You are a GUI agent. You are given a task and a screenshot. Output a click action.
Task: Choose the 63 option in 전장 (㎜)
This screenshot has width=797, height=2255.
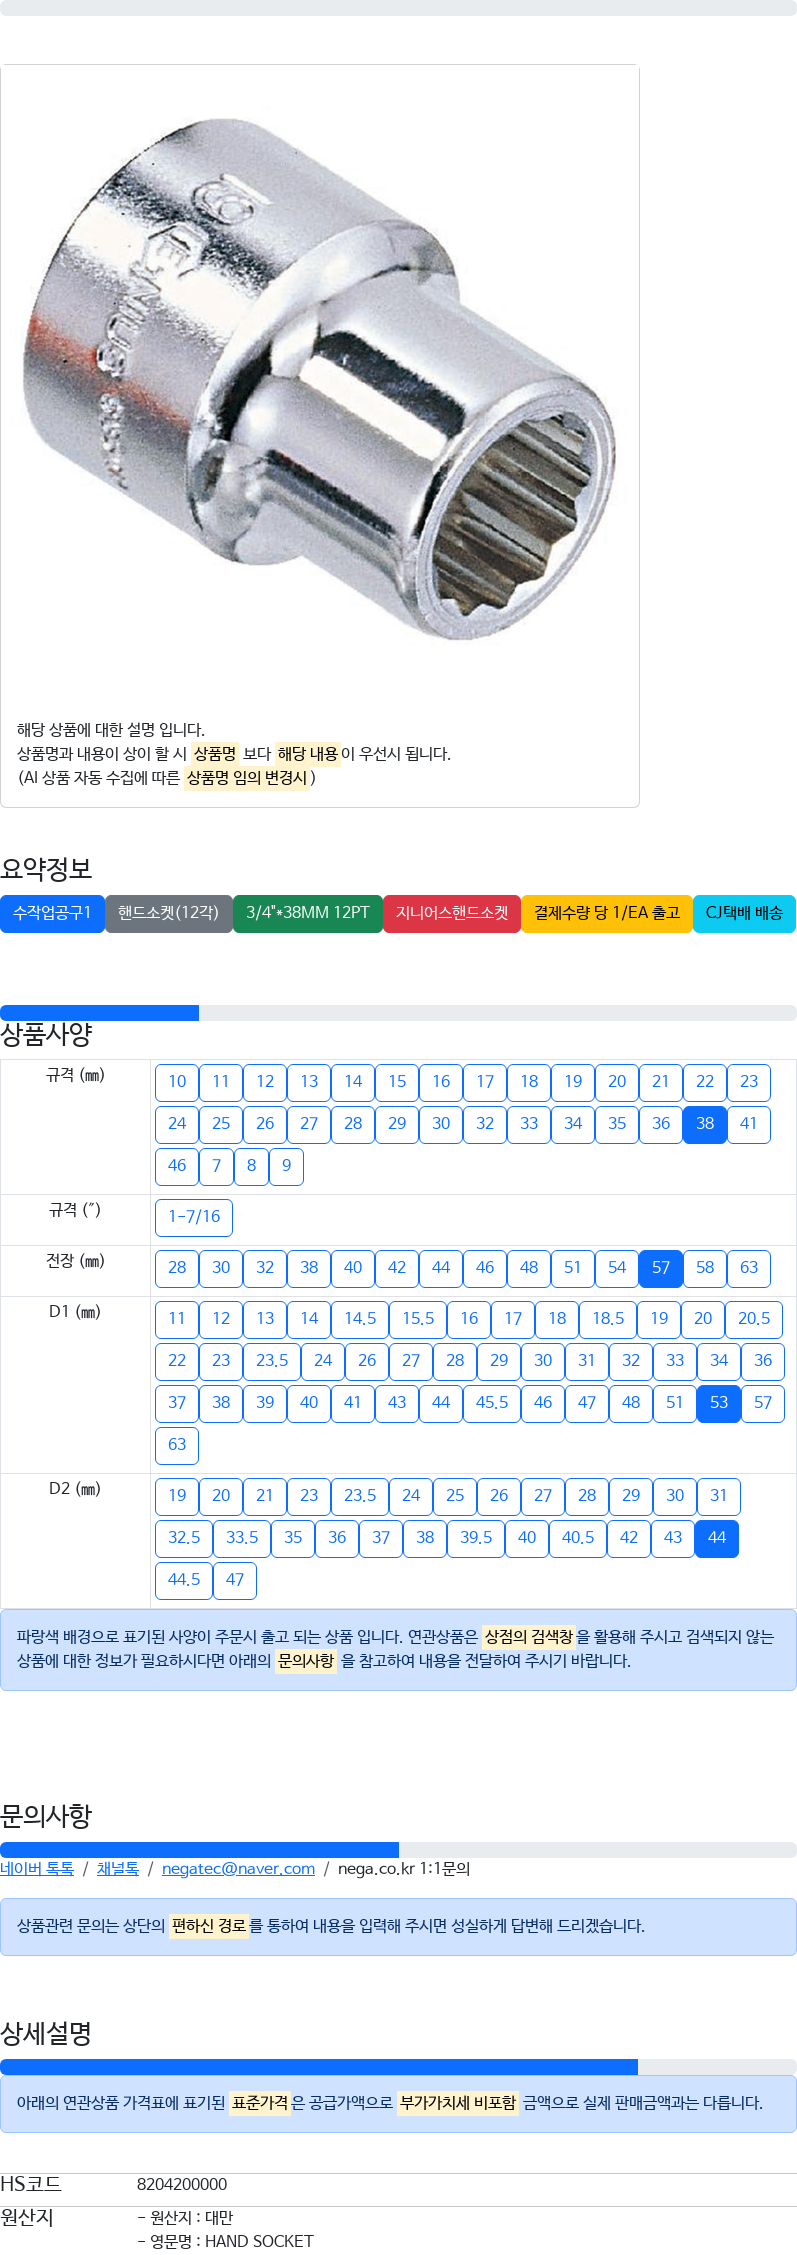point(749,1268)
